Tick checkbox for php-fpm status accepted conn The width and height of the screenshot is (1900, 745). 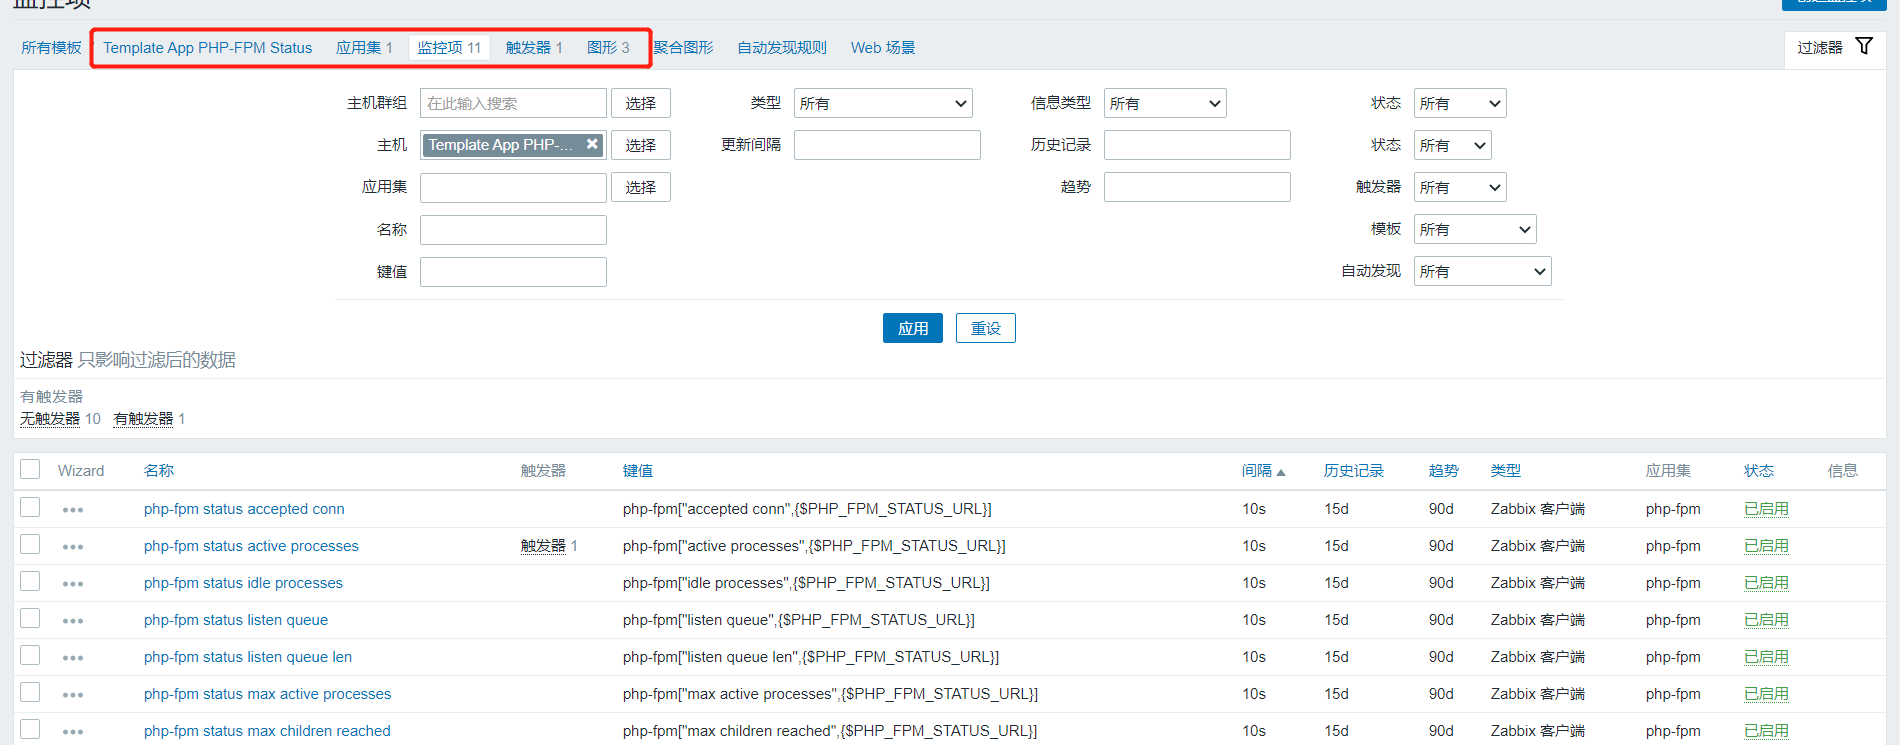click(x=30, y=507)
